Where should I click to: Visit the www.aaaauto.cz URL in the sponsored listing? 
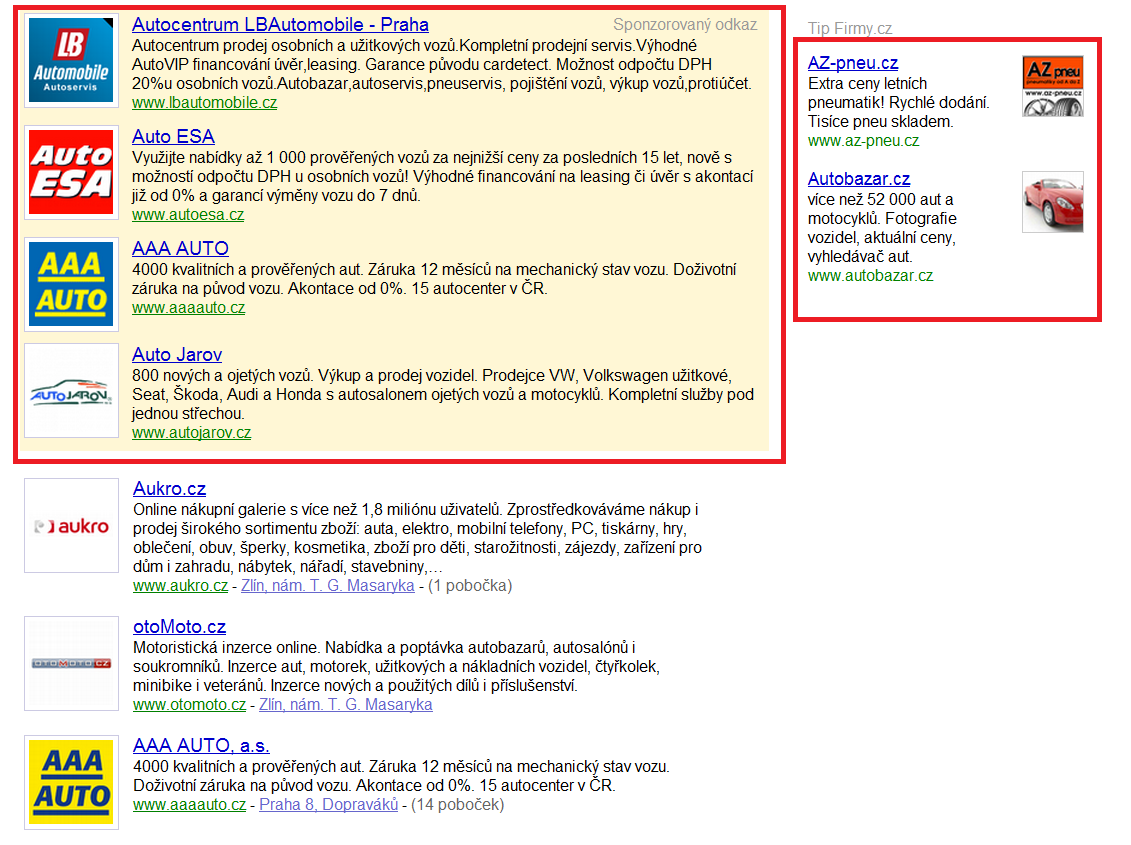pyautogui.click(x=188, y=307)
